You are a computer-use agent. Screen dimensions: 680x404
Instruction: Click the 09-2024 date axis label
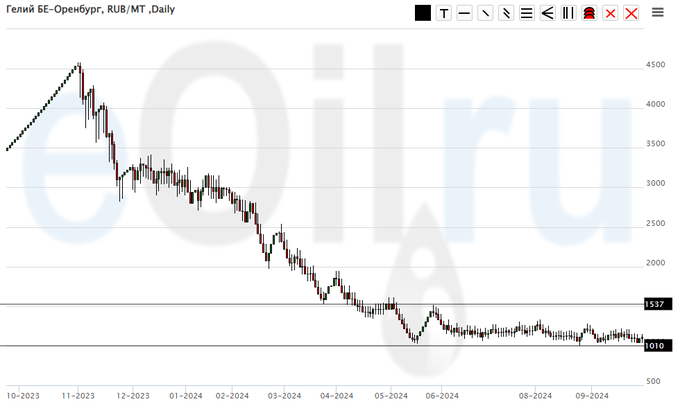591,394
